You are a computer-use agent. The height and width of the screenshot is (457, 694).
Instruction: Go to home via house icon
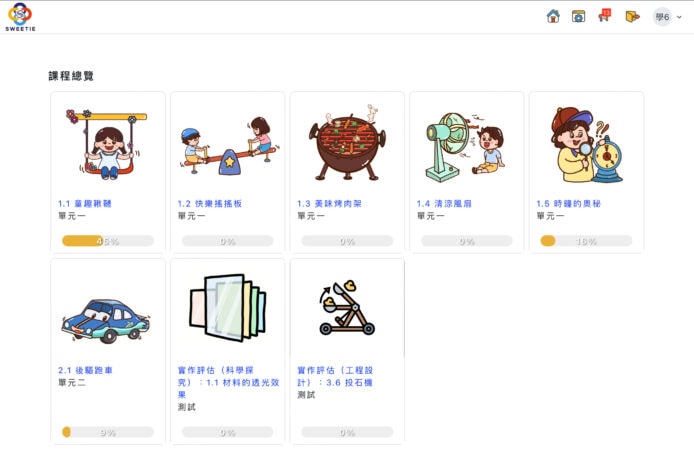tap(553, 16)
